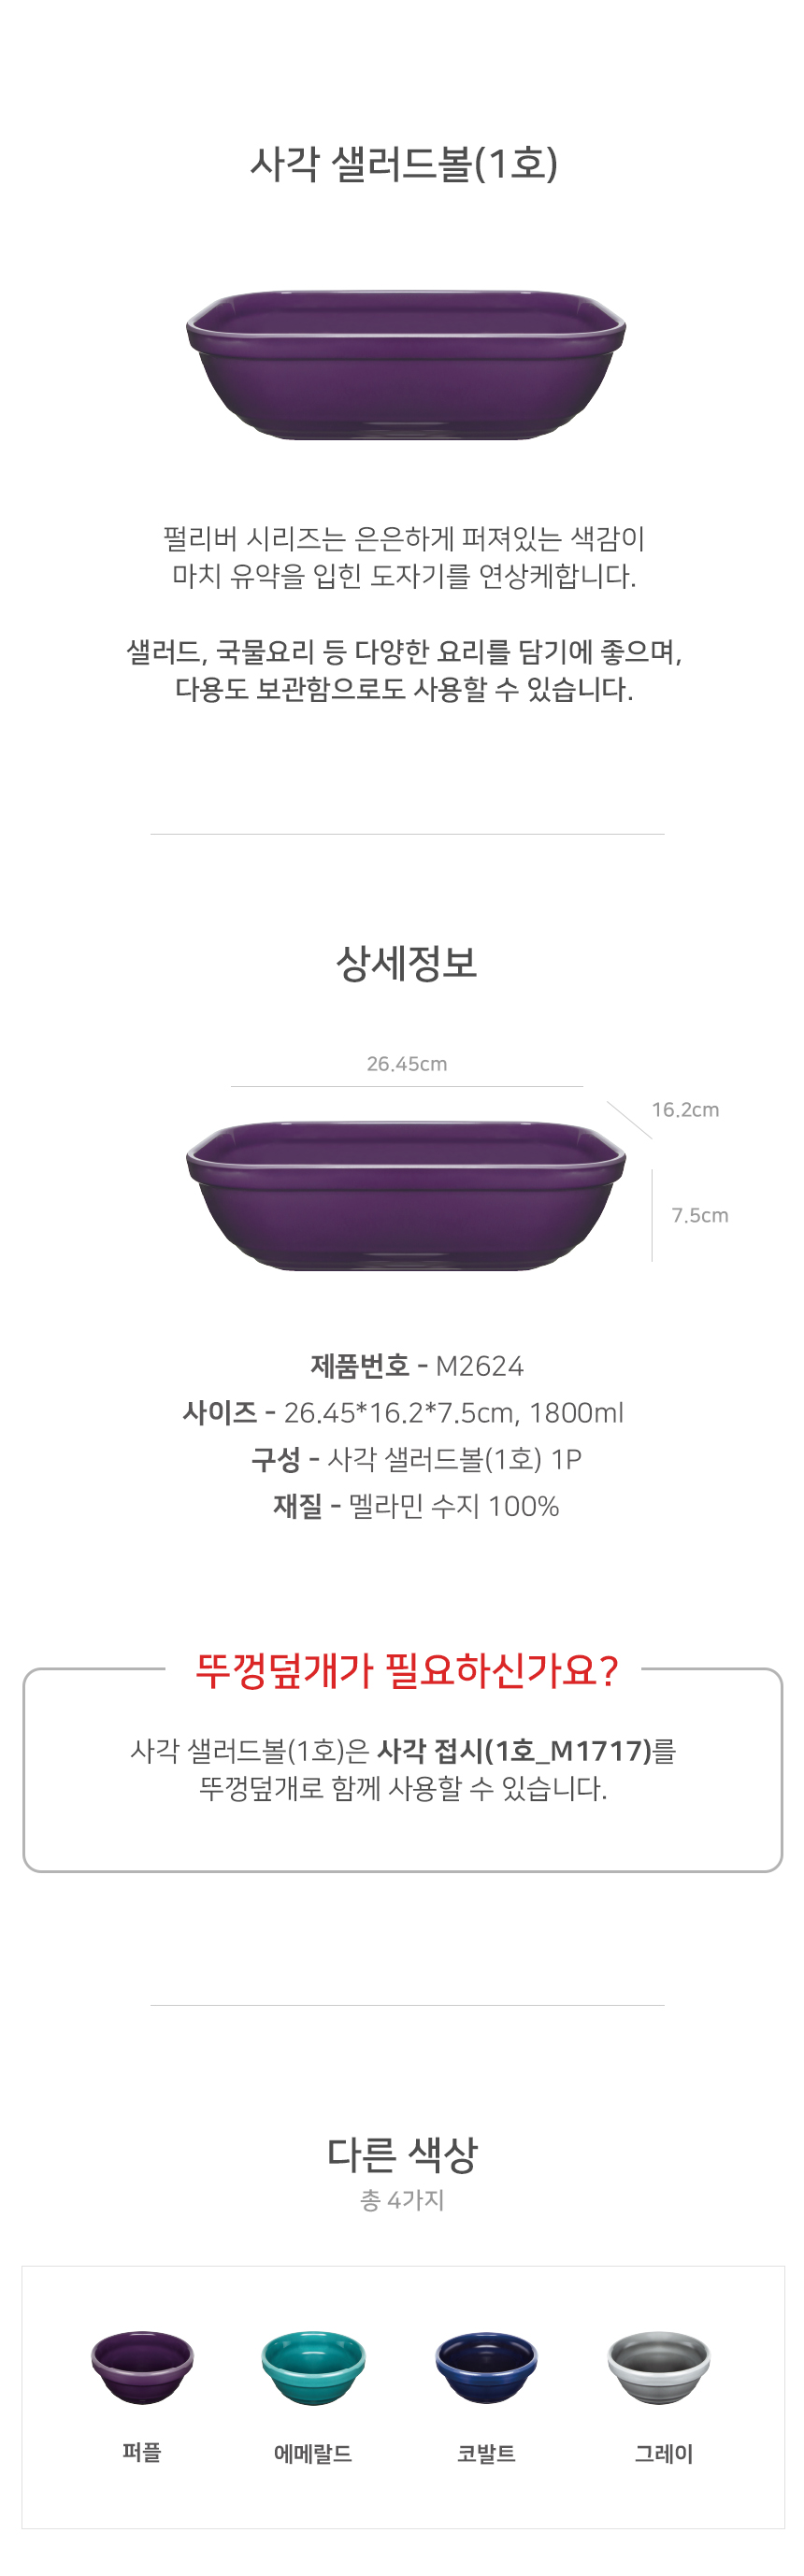Click the 7.5cm height label

click(699, 1216)
